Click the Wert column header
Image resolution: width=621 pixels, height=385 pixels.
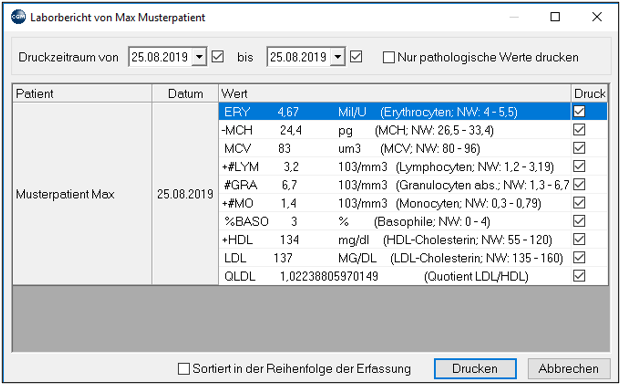[394, 93]
